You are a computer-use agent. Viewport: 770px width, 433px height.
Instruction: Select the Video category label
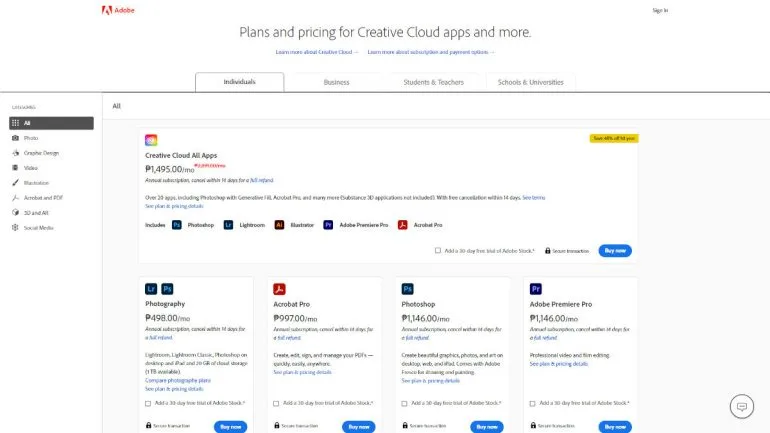31,168
